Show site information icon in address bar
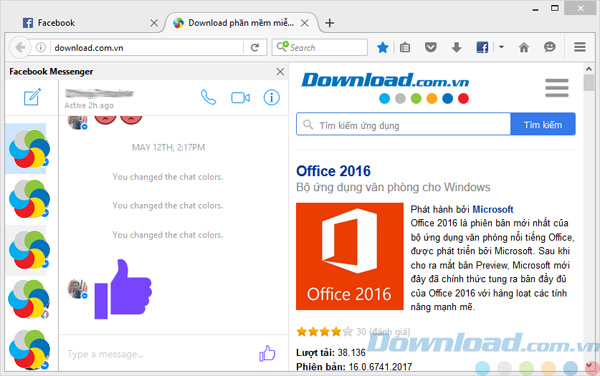The image size is (600, 376). (x=41, y=47)
